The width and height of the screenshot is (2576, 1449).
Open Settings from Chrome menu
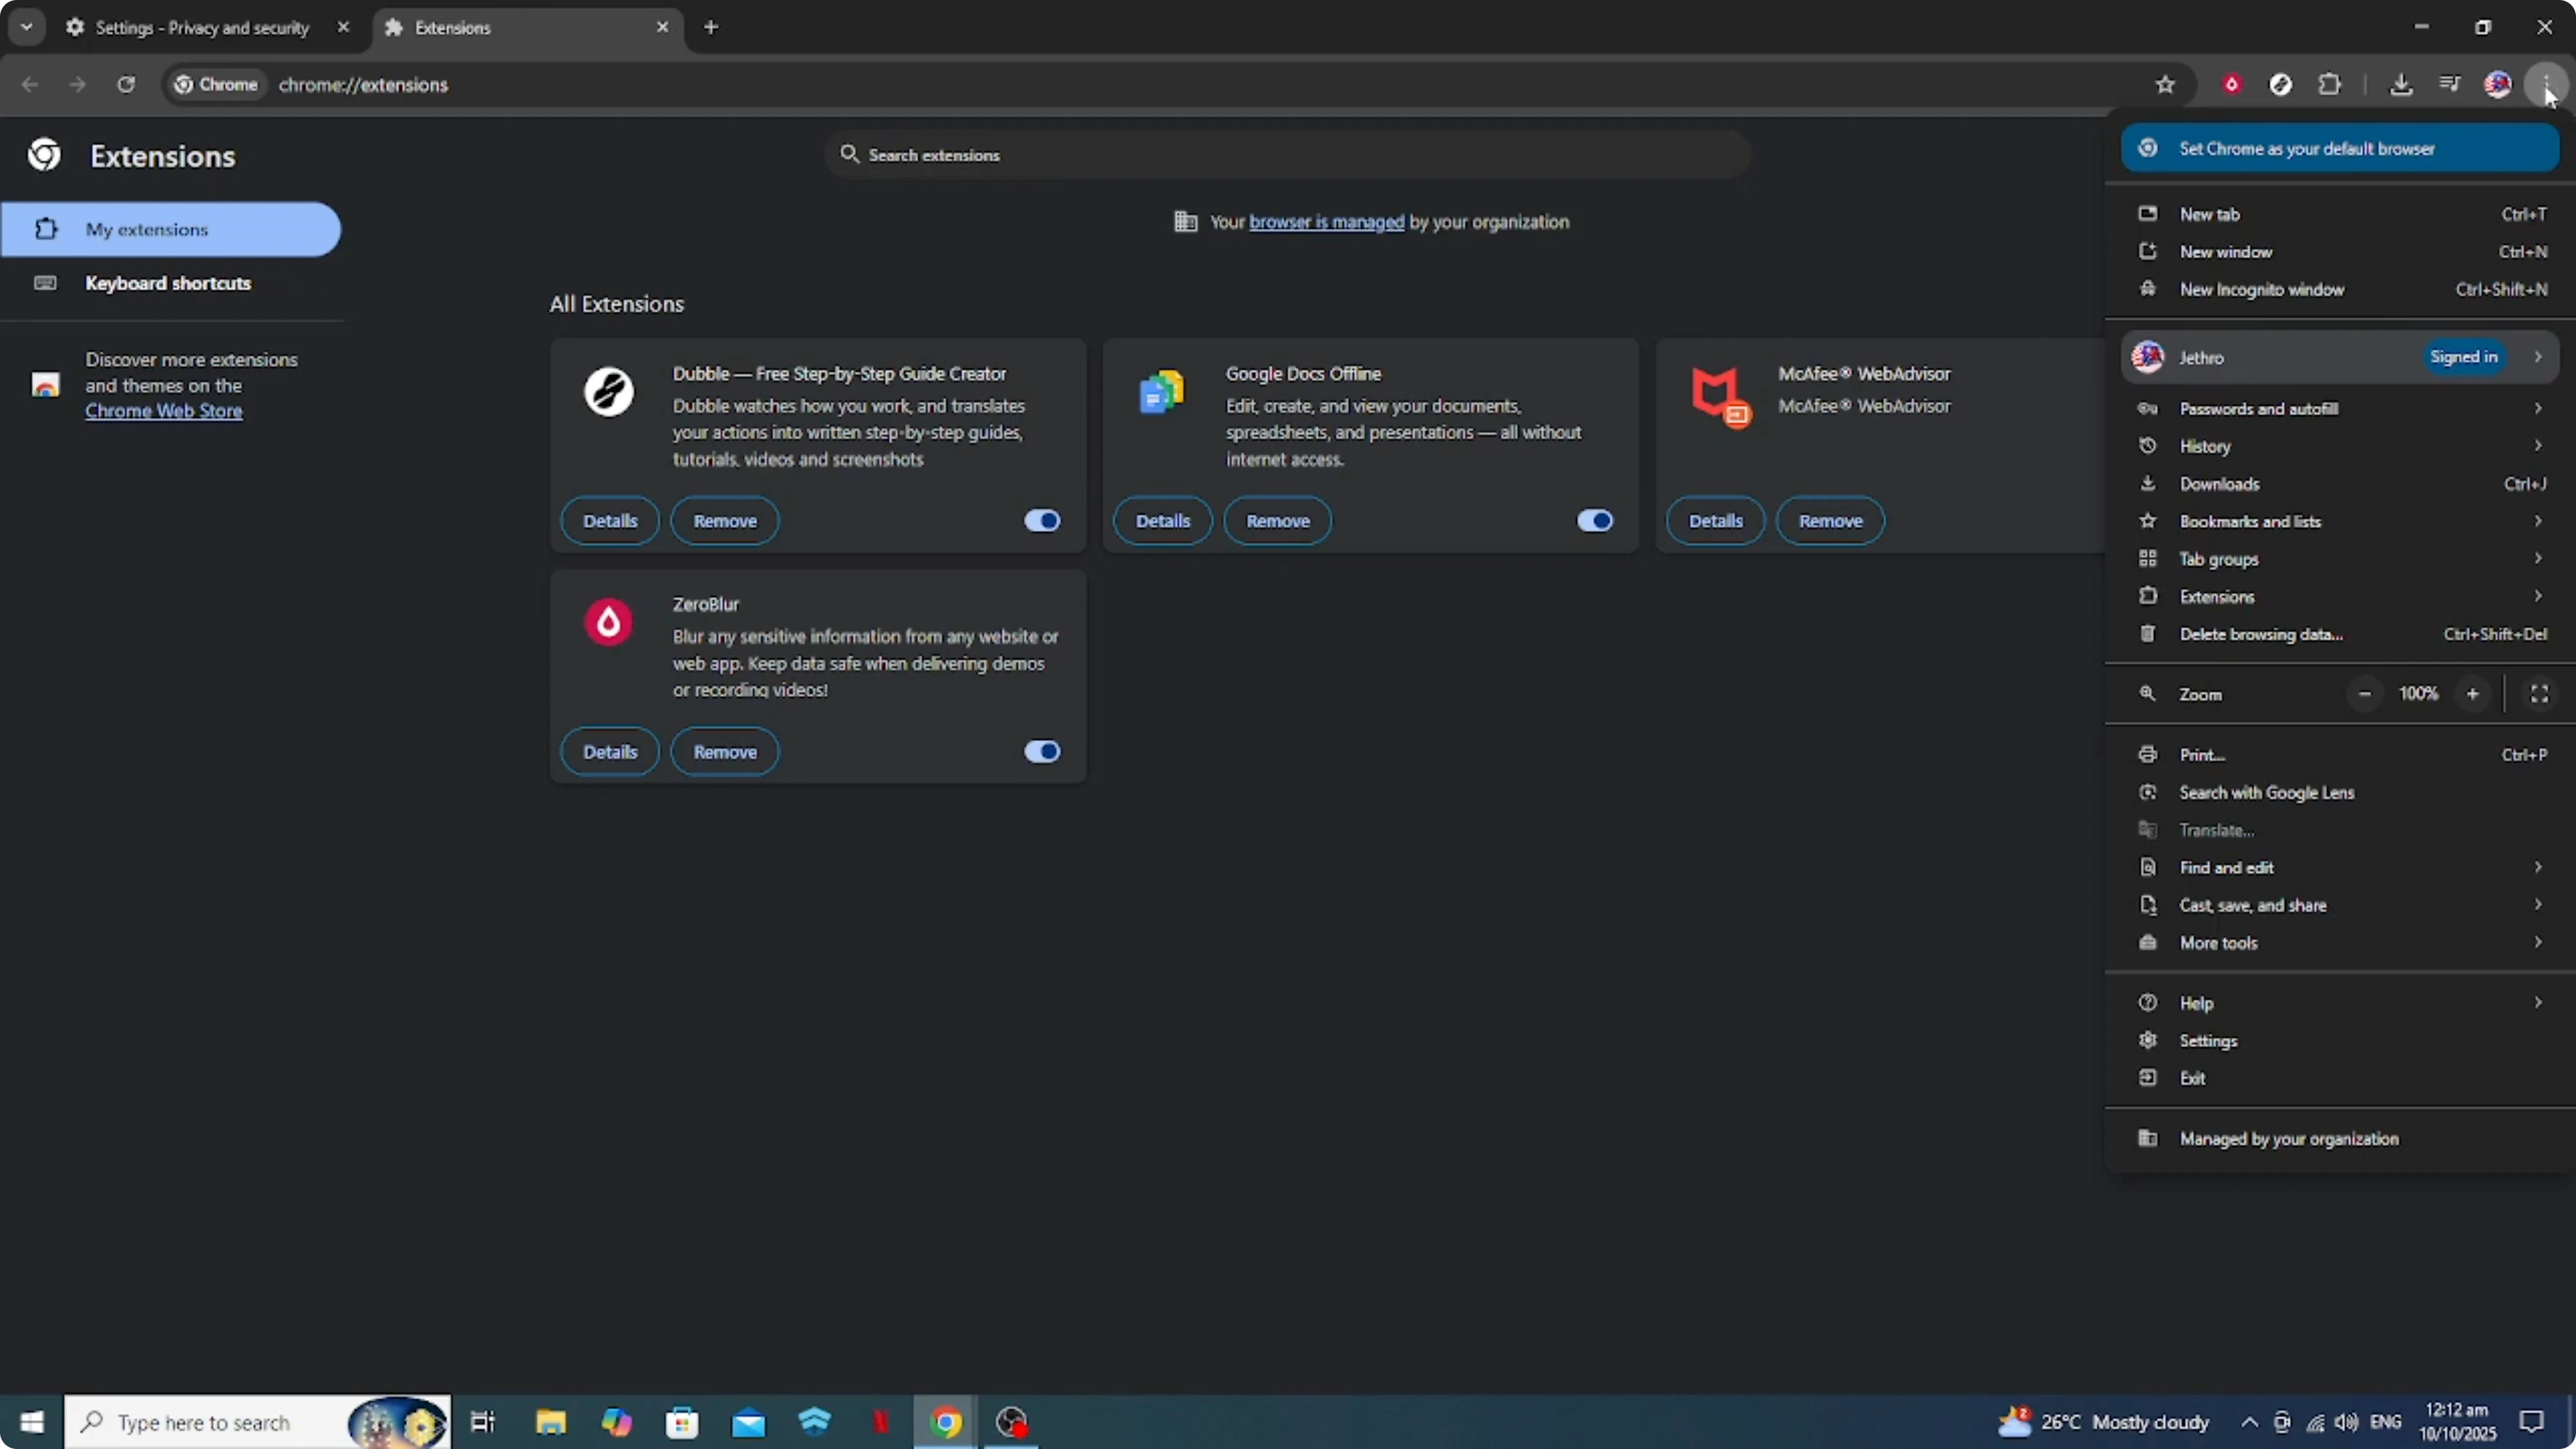point(2340,1041)
